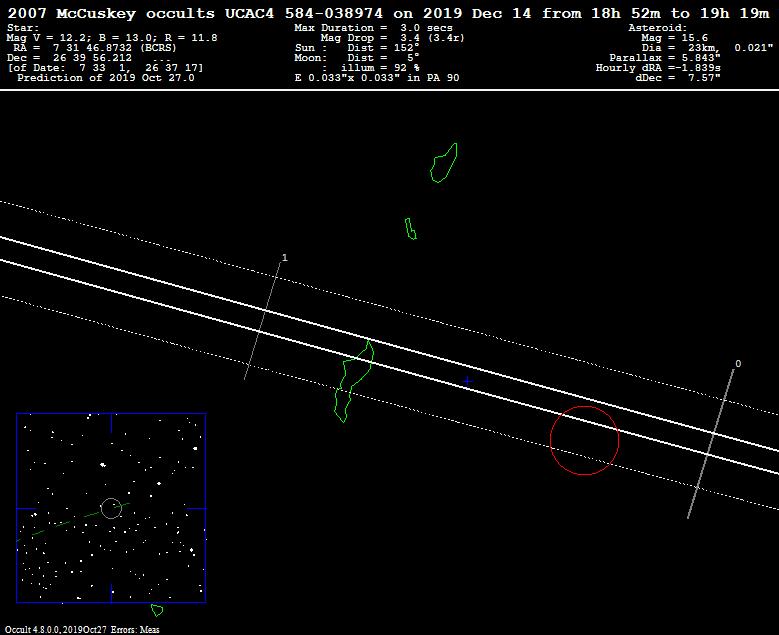This screenshot has height=635, width=779.
Task: Click 'Mag Drop = 3.4 (3.4r)' text
Action: (392, 38)
